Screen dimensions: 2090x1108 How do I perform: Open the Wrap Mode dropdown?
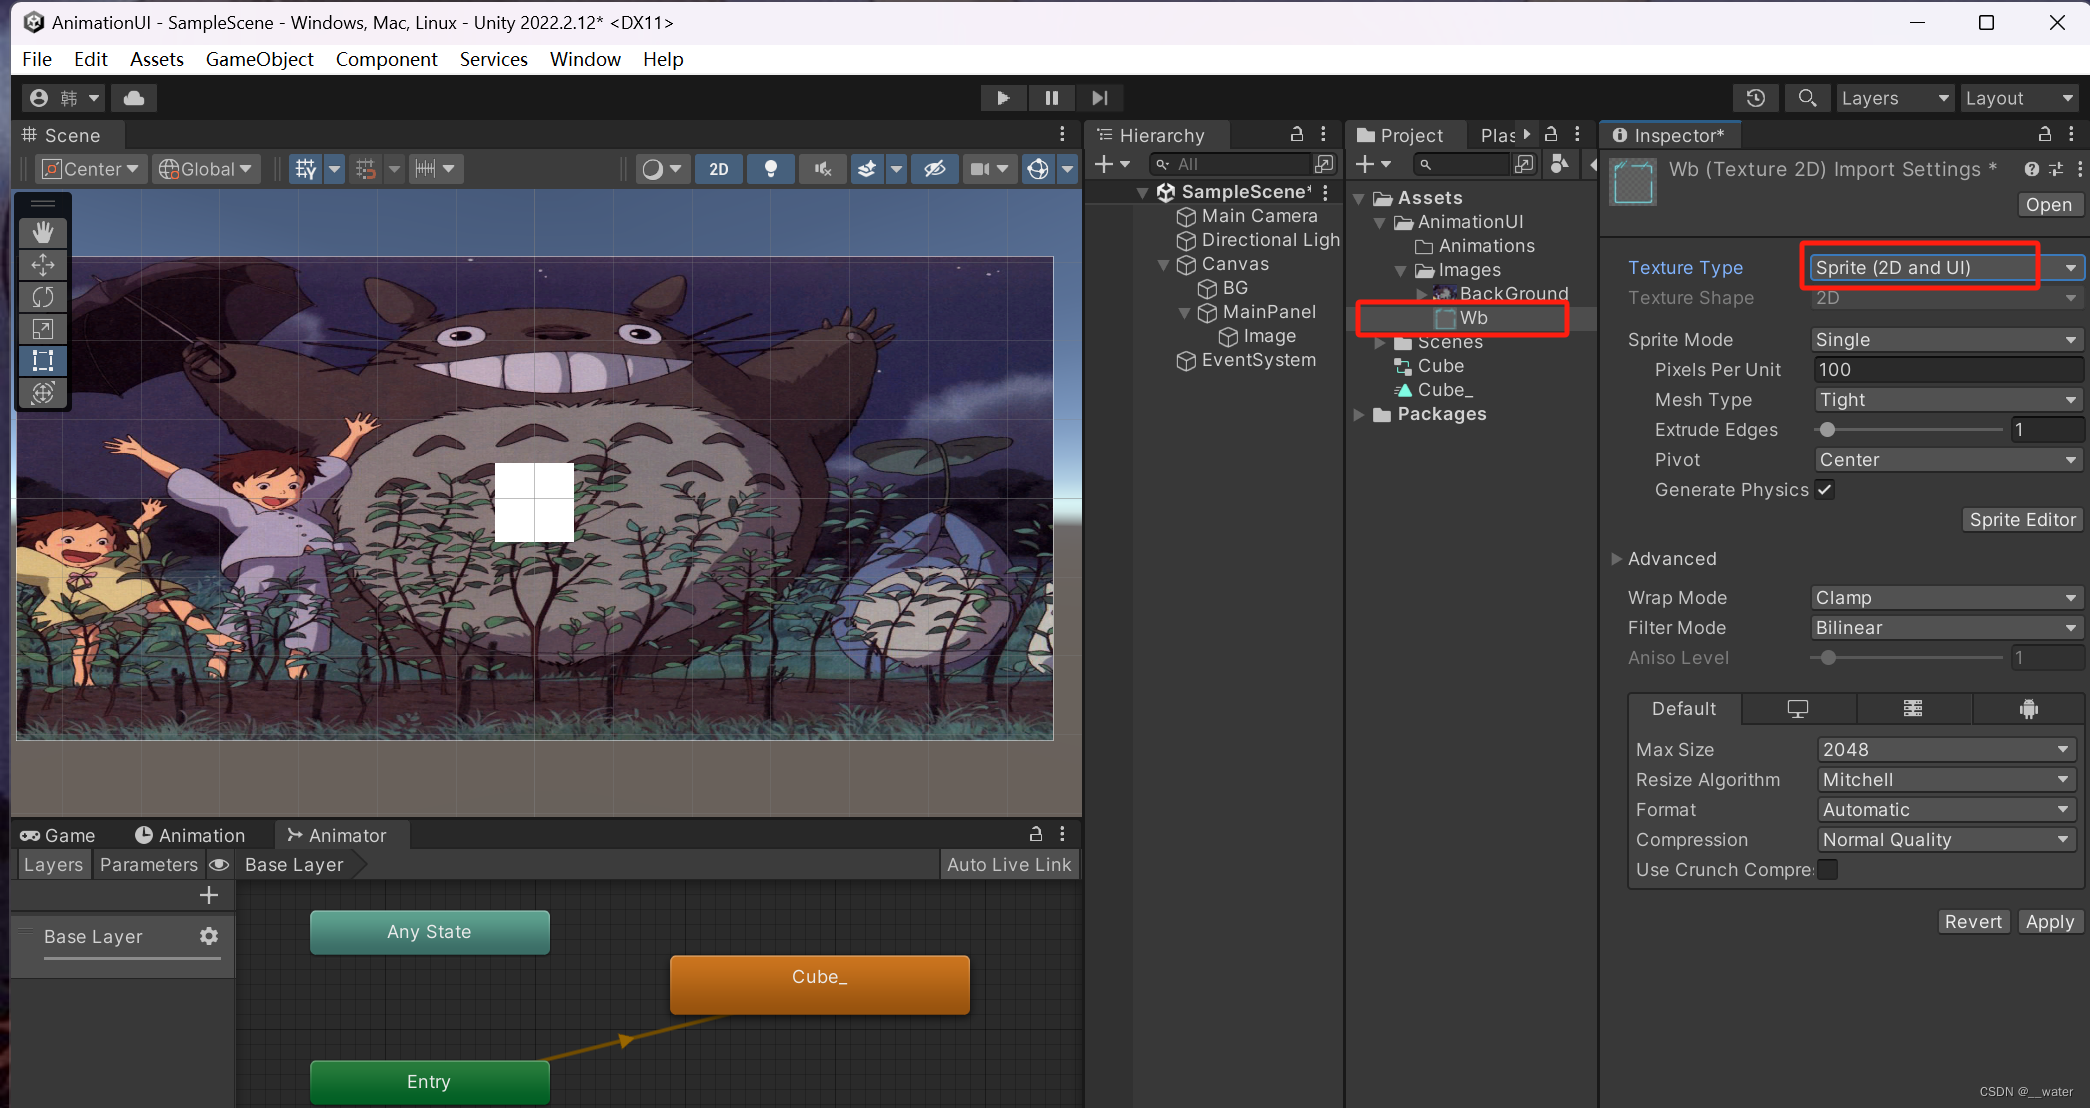coord(1947,598)
